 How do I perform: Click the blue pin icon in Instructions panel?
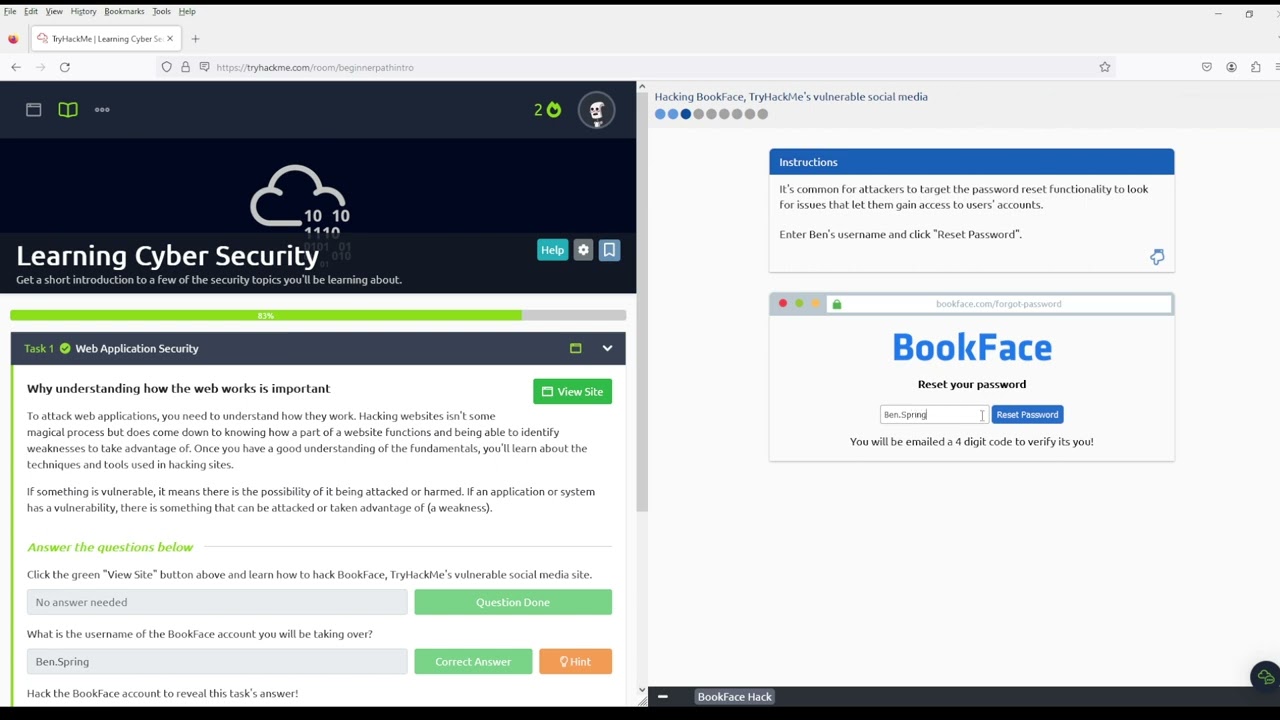tap(1157, 257)
